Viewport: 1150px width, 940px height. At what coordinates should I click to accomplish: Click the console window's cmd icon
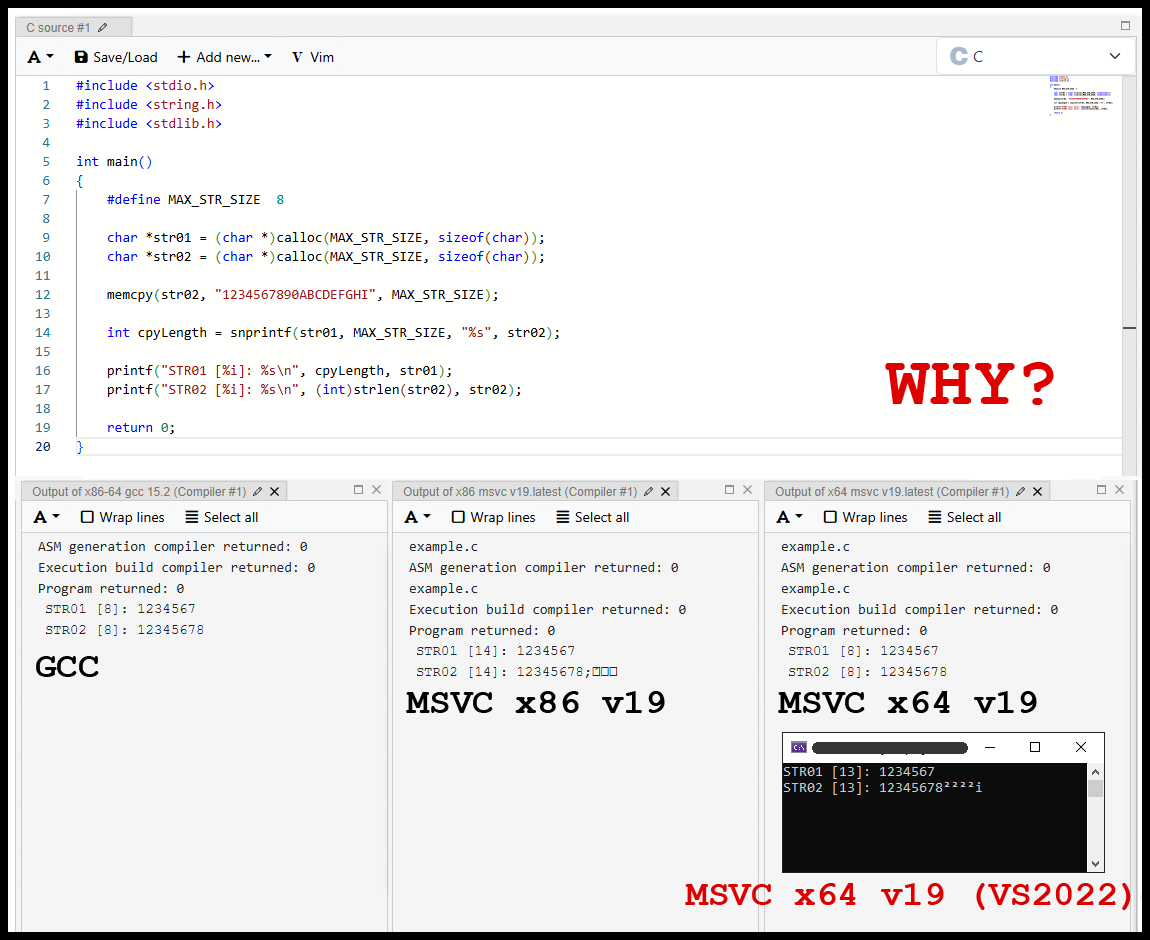click(799, 747)
